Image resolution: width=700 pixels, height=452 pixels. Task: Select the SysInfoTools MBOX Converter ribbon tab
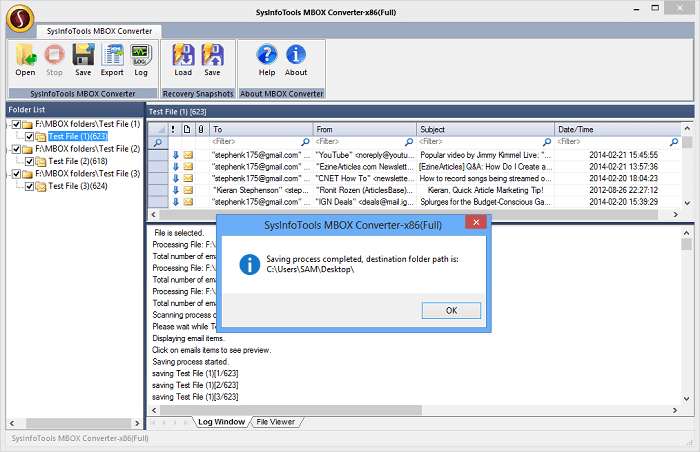(x=99, y=31)
